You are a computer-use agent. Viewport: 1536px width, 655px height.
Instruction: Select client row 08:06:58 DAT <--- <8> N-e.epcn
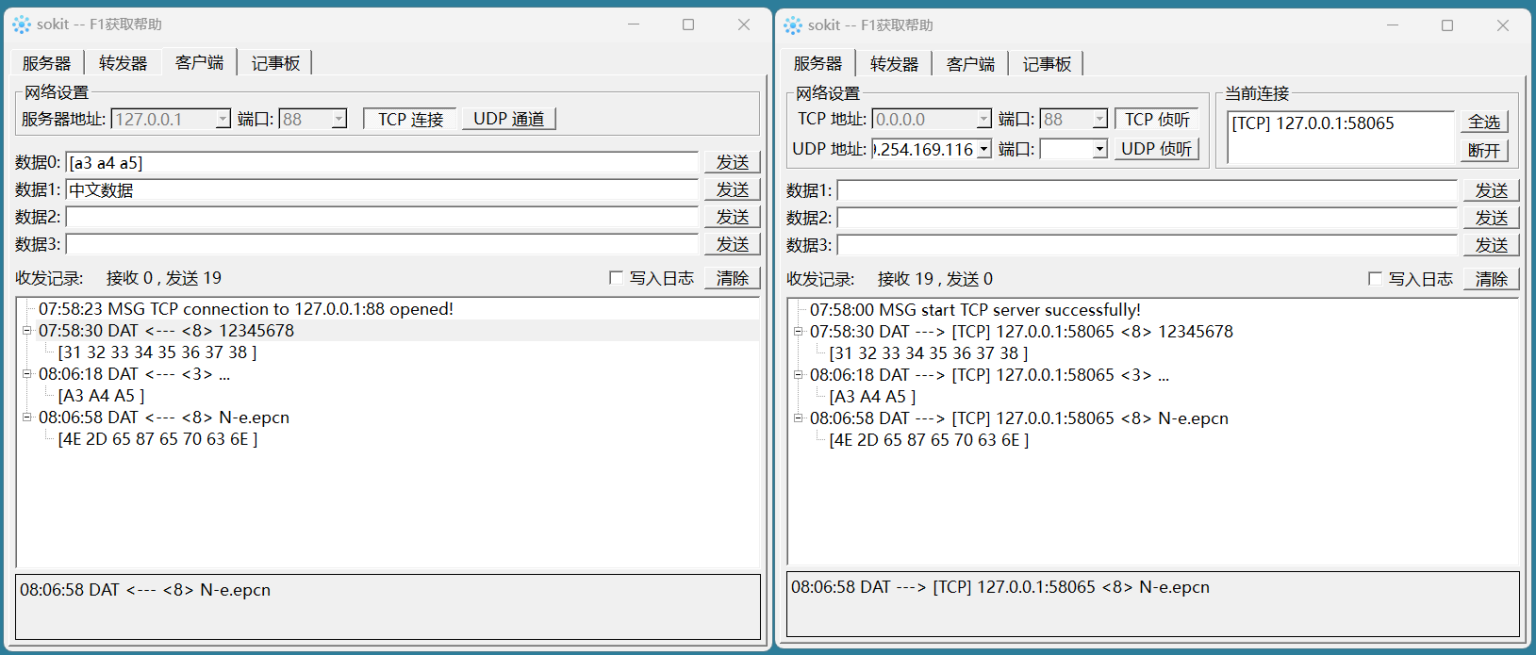[x=164, y=418]
